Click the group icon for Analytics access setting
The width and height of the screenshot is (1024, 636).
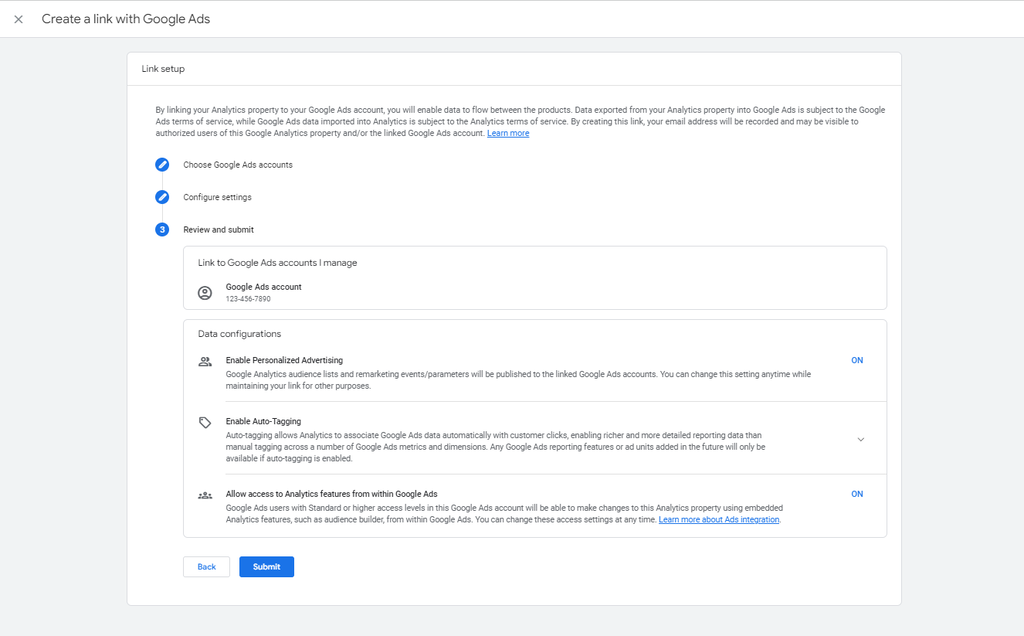[x=205, y=494]
